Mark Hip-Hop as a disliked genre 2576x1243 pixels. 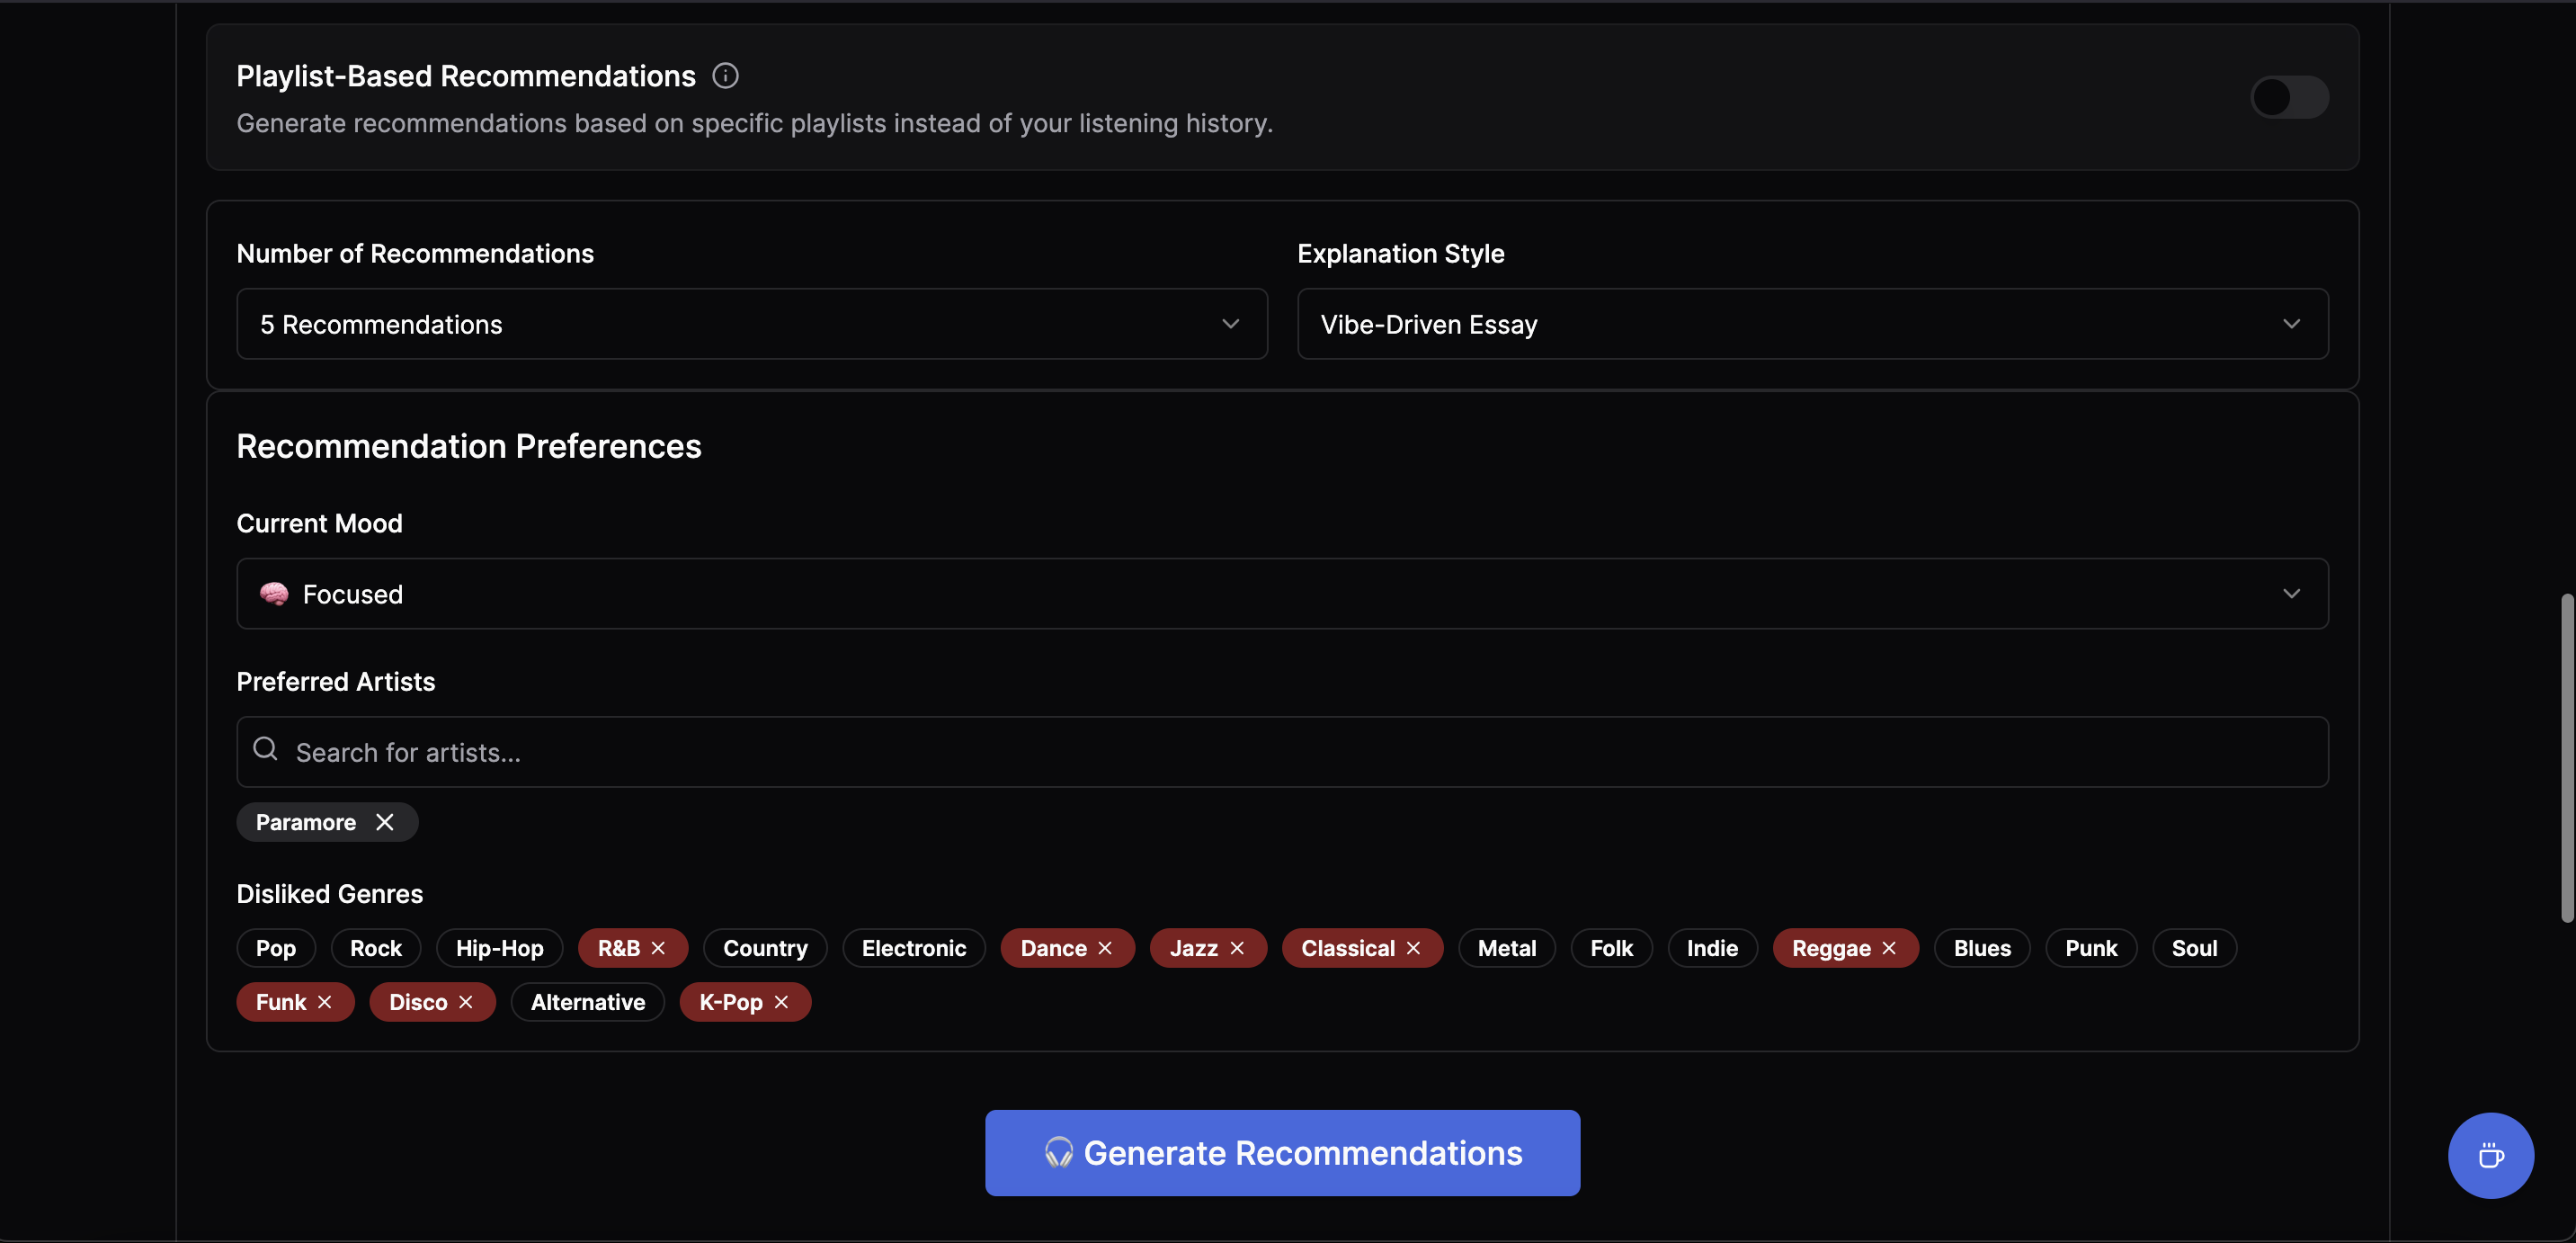[x=499, y=948]
